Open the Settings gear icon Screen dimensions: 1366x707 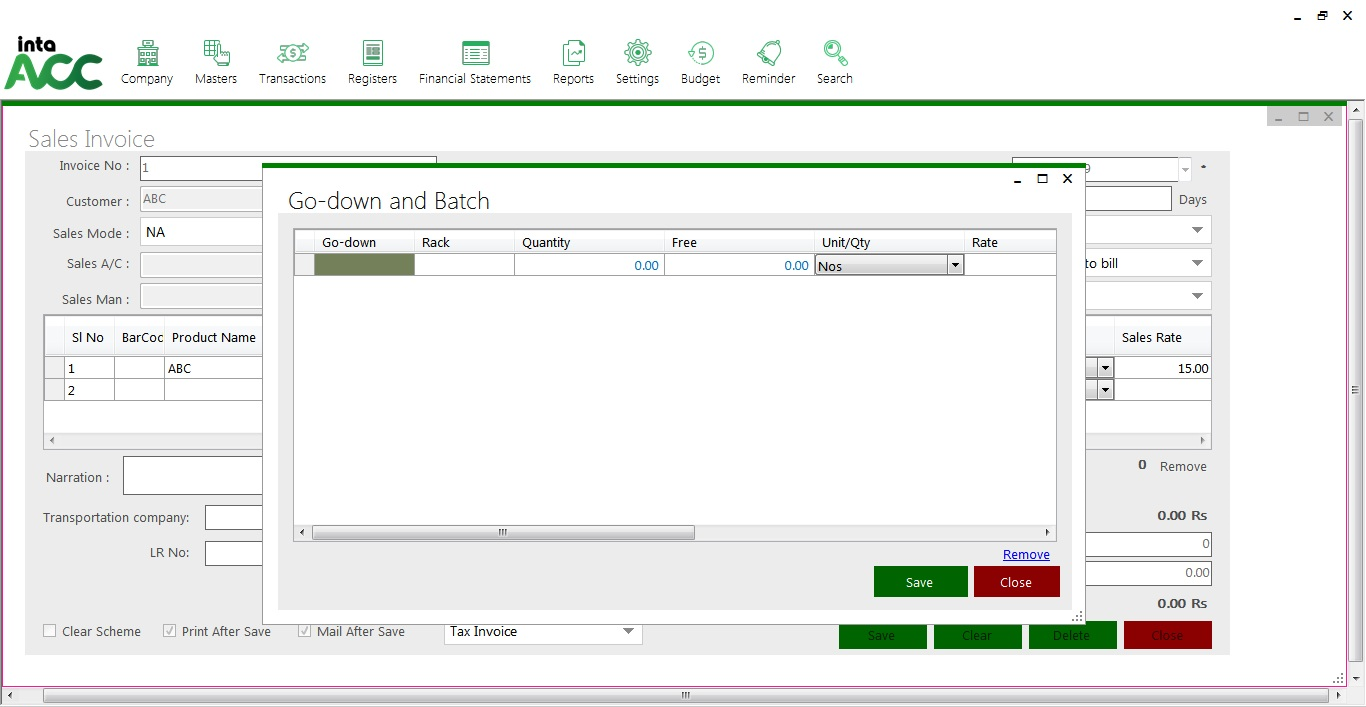[637, 54]
